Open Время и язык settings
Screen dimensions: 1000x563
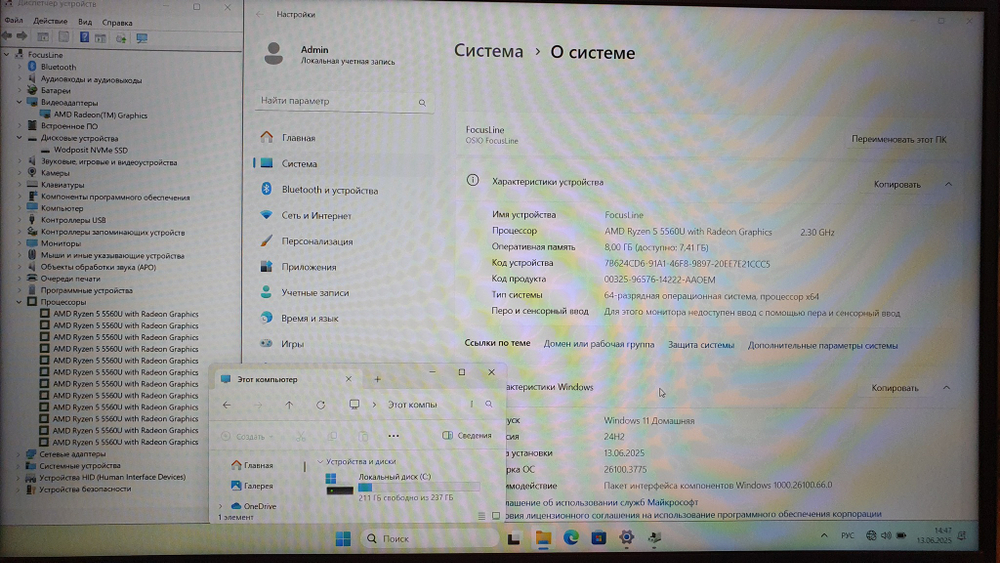(x=310, y=318)
